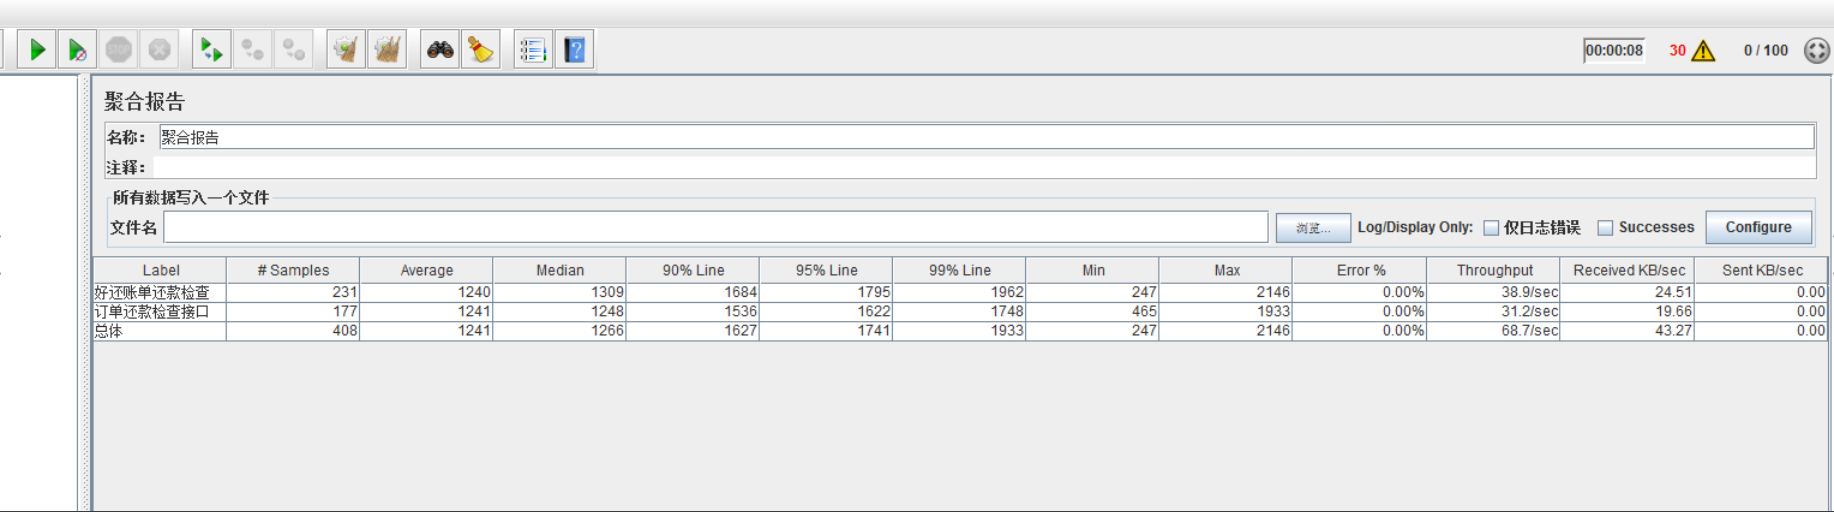Click the greyed Shutdown (X) icon
1834x512 pixels.
(159, 49)
